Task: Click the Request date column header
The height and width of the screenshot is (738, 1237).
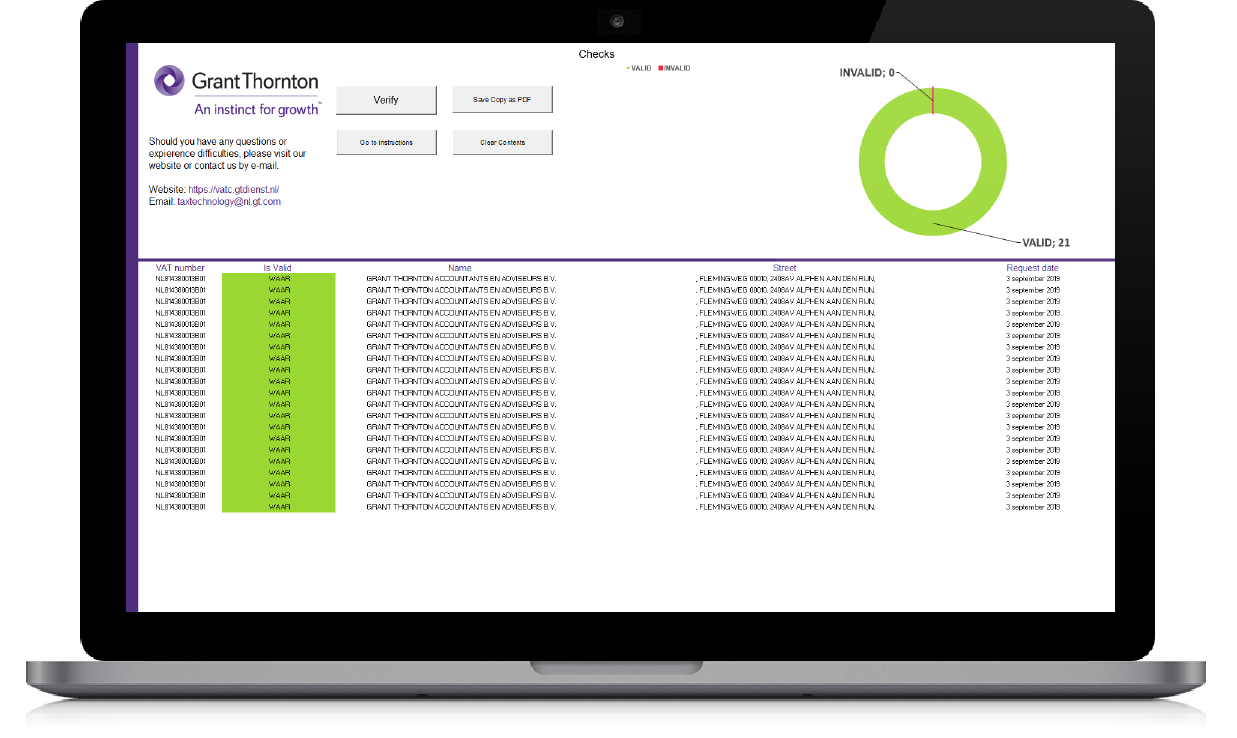Action: [x=1032, y=268]
